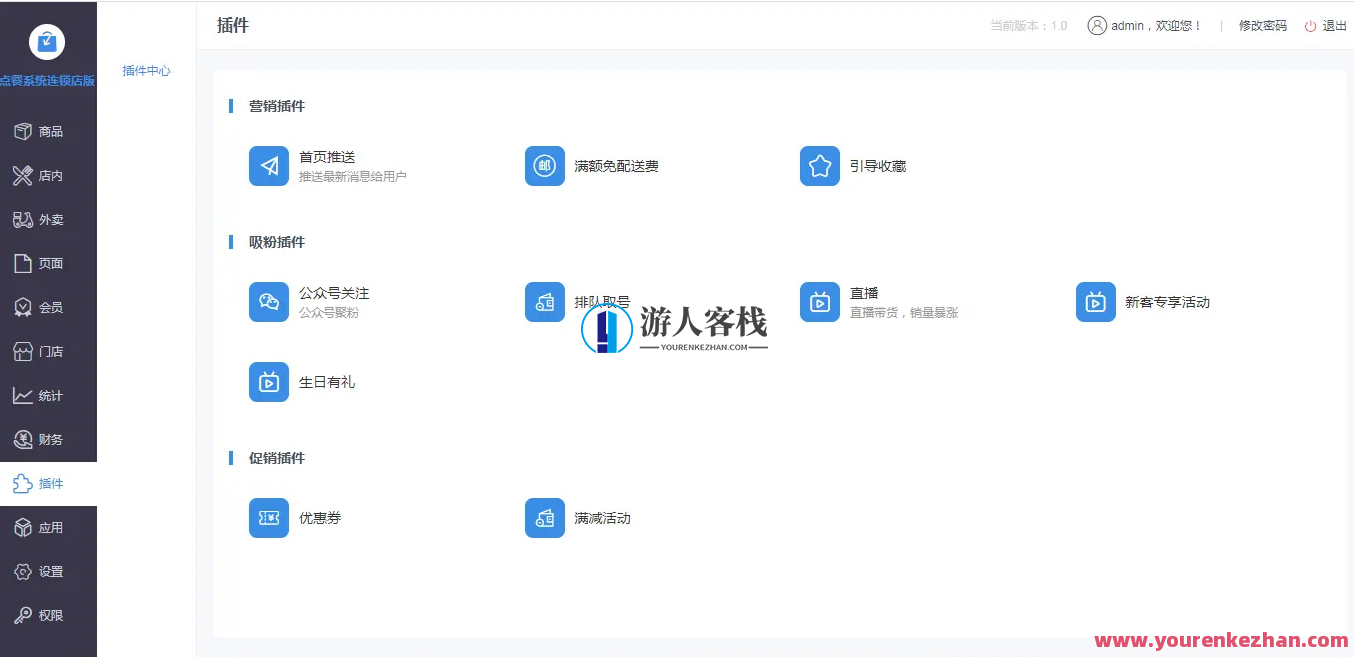This screenshot has width=1354, height=657.
Task: Click the 退出 logout button
Action: 1333,26
